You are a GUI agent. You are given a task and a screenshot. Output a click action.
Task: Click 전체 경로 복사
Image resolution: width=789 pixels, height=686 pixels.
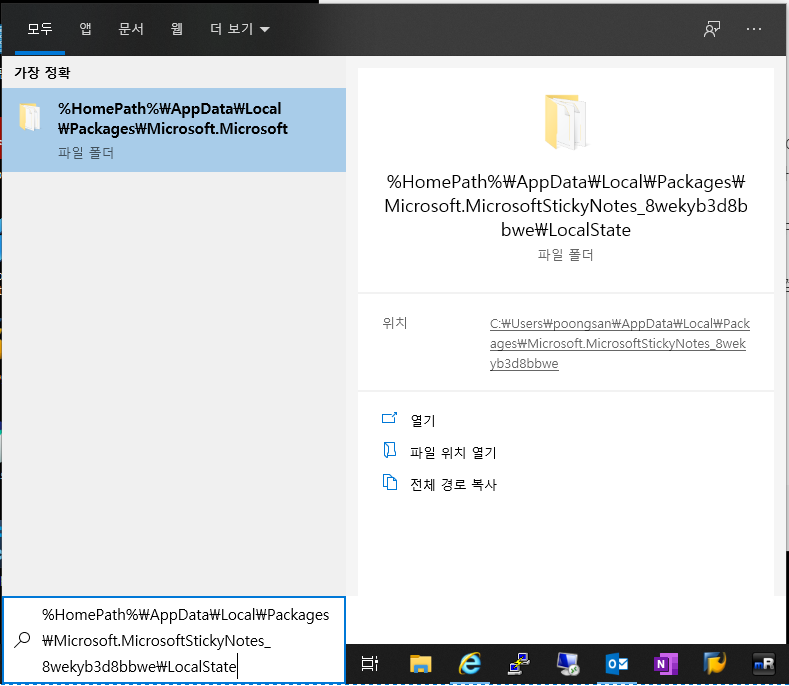[x=453, y=484]
